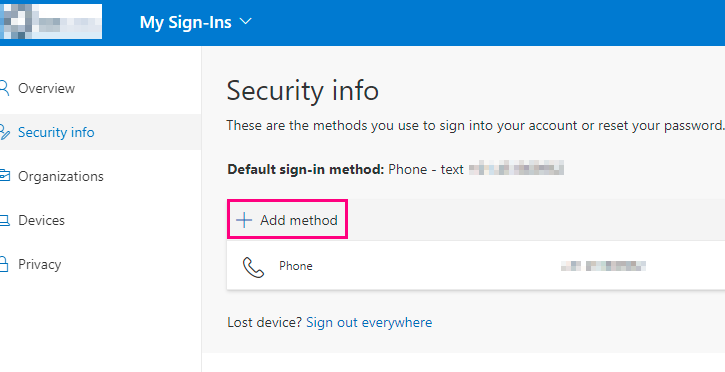Click the plus icon beside Add method
The width and height of the screenshot is (725, 372).
click(x=244, y=220)
